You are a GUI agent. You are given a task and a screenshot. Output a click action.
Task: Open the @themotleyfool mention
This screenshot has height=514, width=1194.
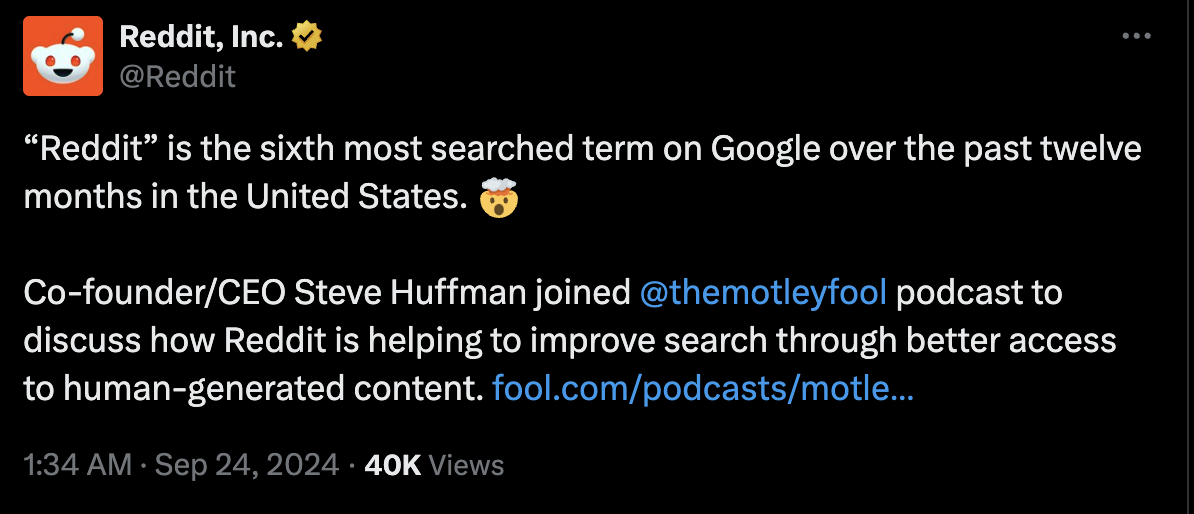[762, 293]
